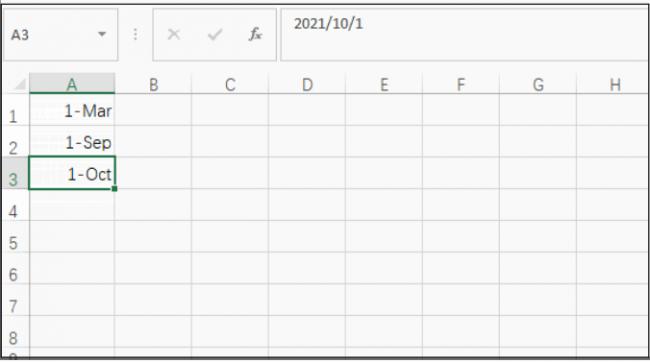Click the formula bar containing 2021/10/1
650x363 pixels.
pos(464,35)
